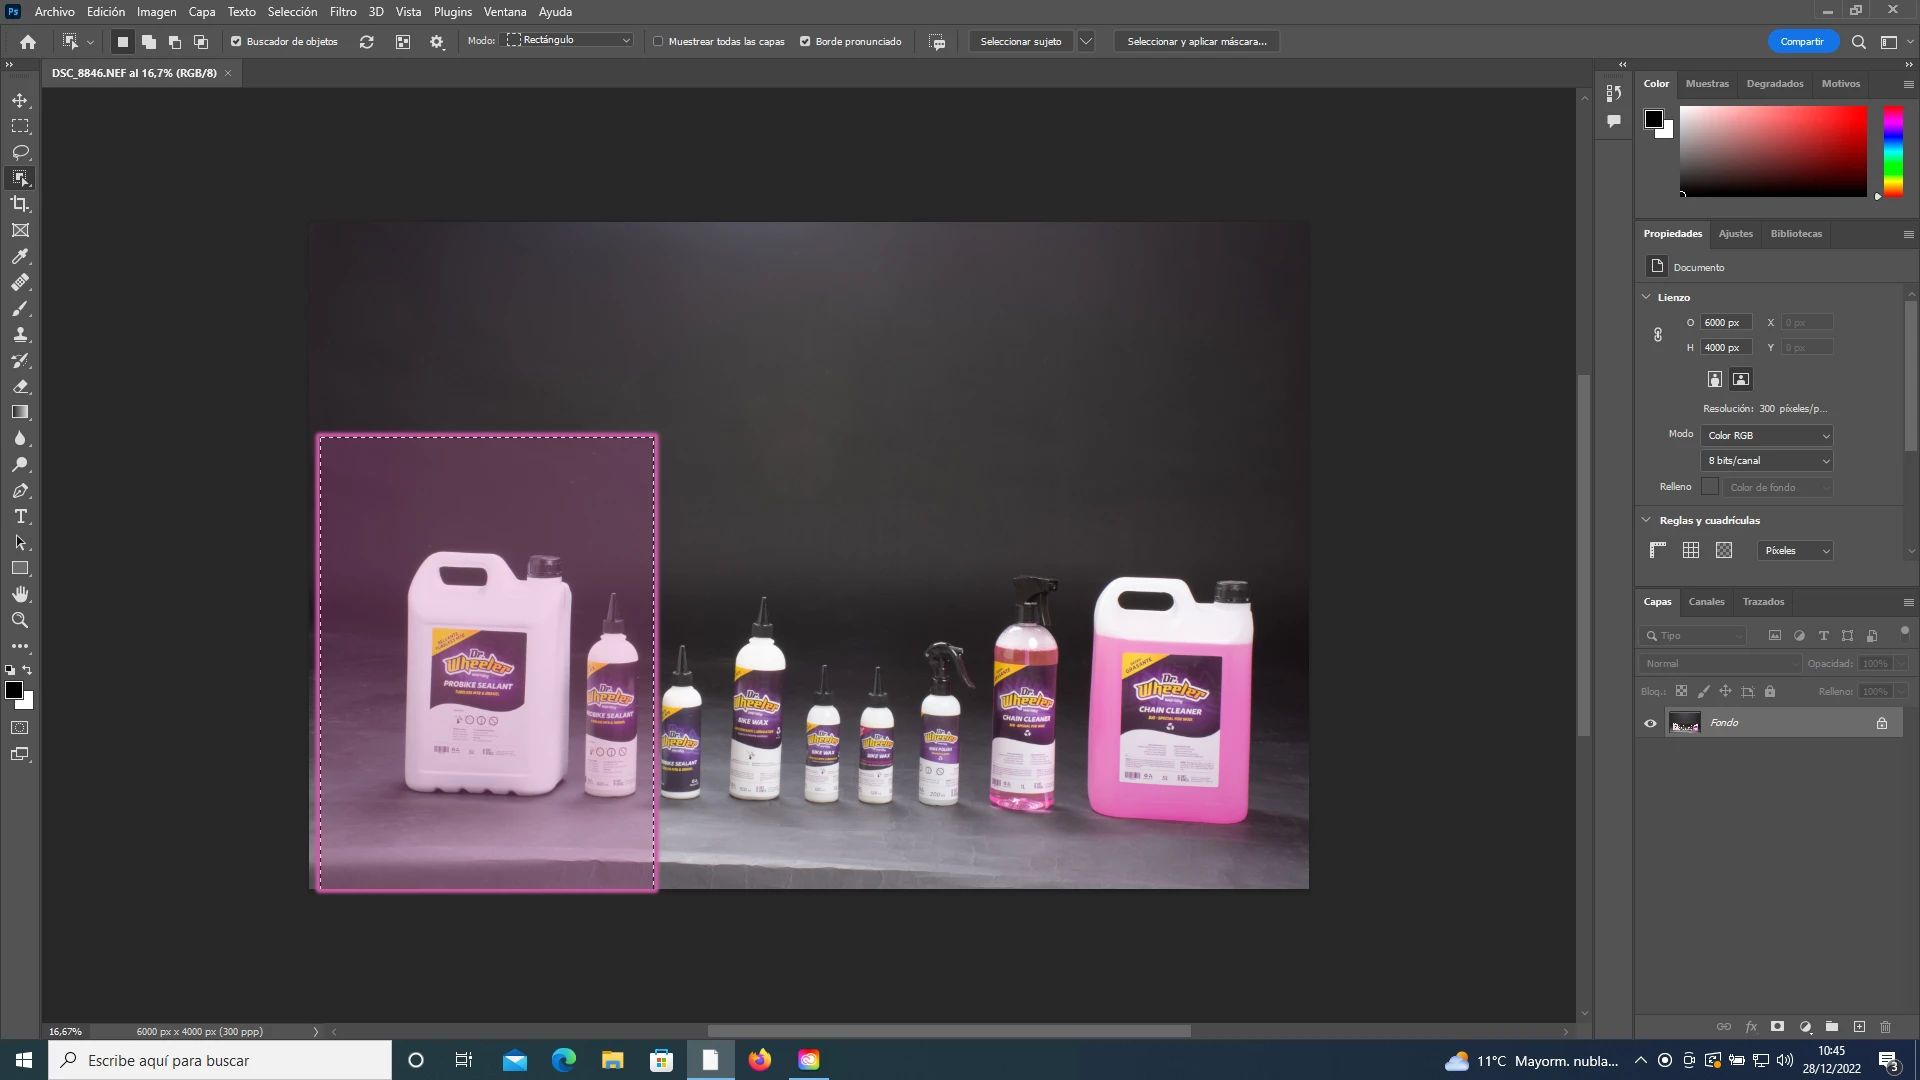This screenshot has width=1920, height=1080.
Task: Select the Horizontal Type tool
Action: (x=20, y=516)
